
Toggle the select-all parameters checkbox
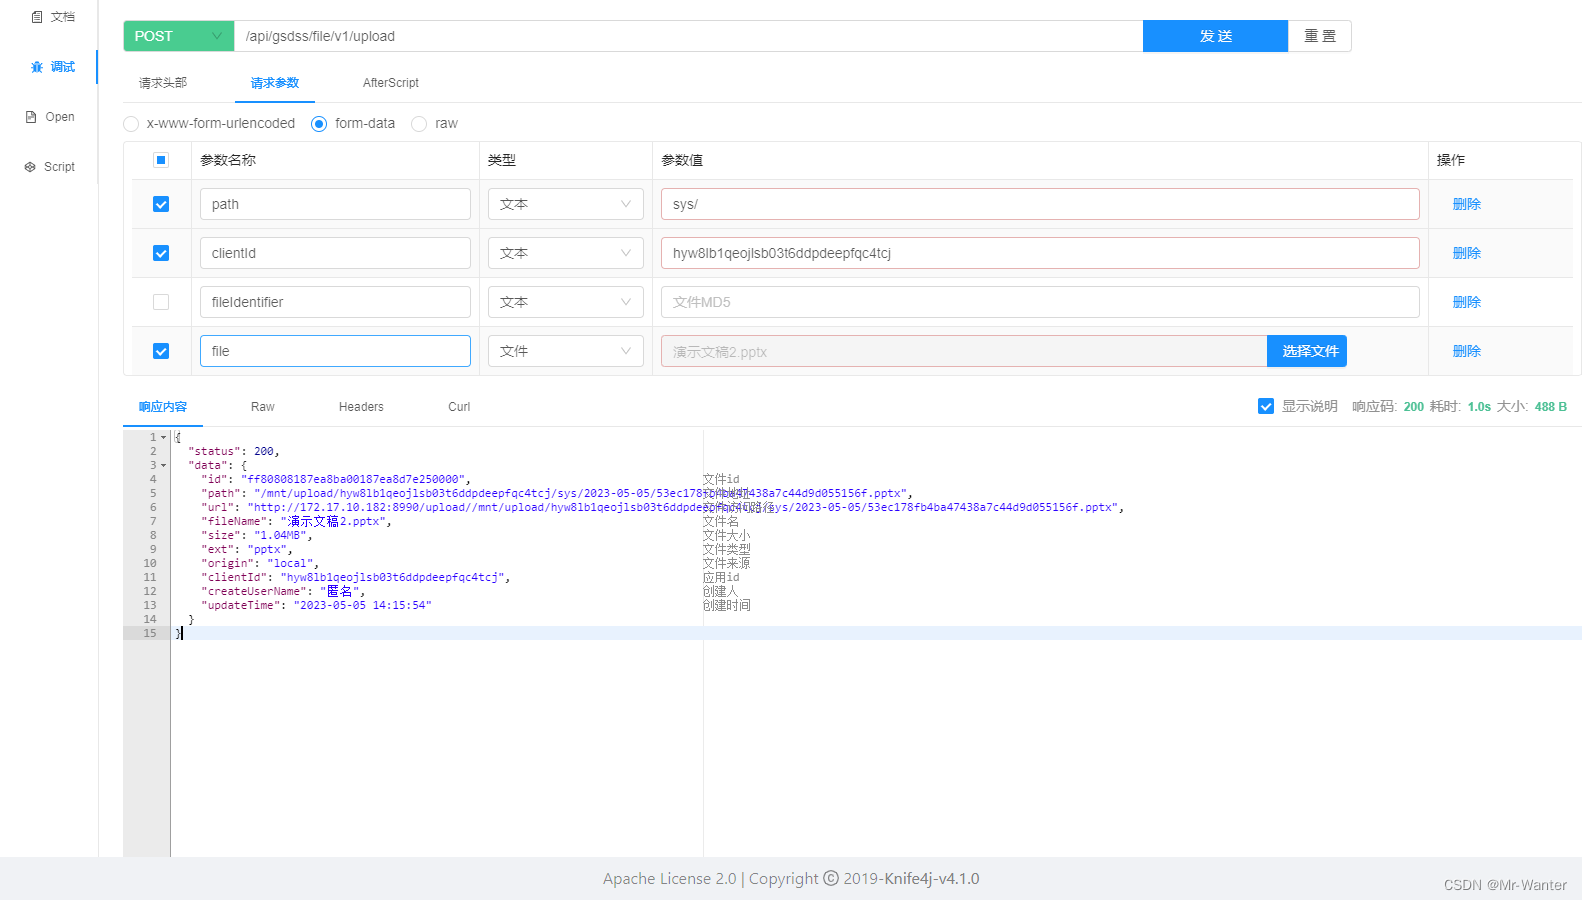click(x=161, y=160)
